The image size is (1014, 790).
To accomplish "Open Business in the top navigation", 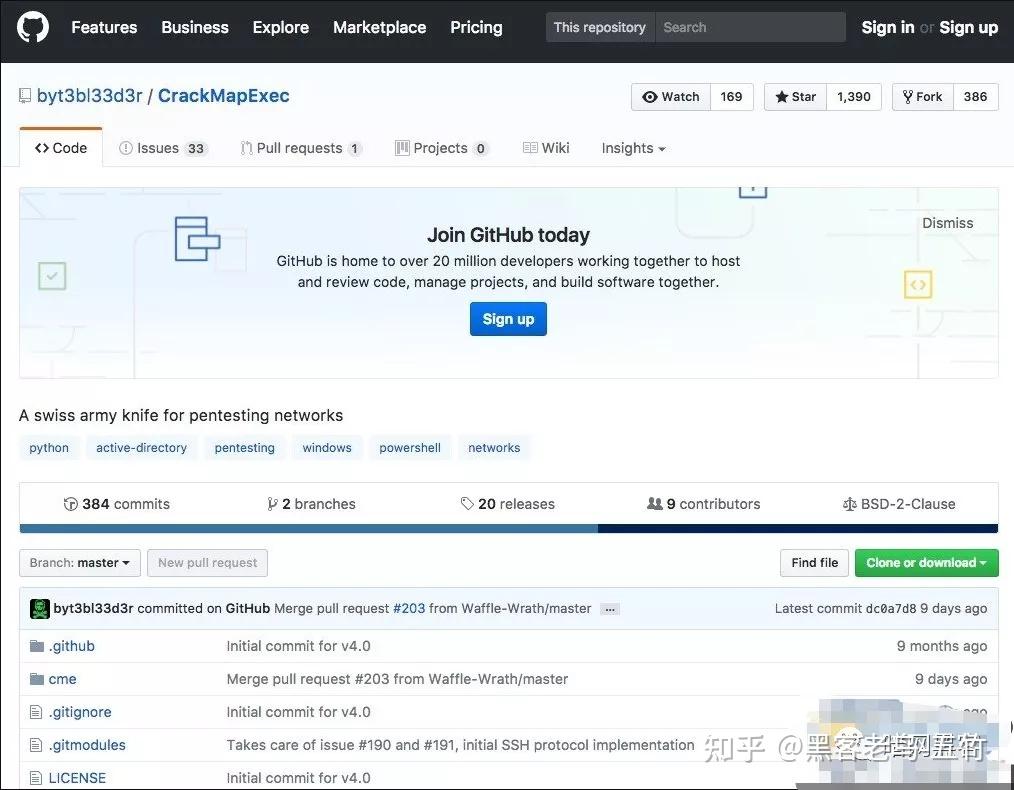I will [195, 27].
